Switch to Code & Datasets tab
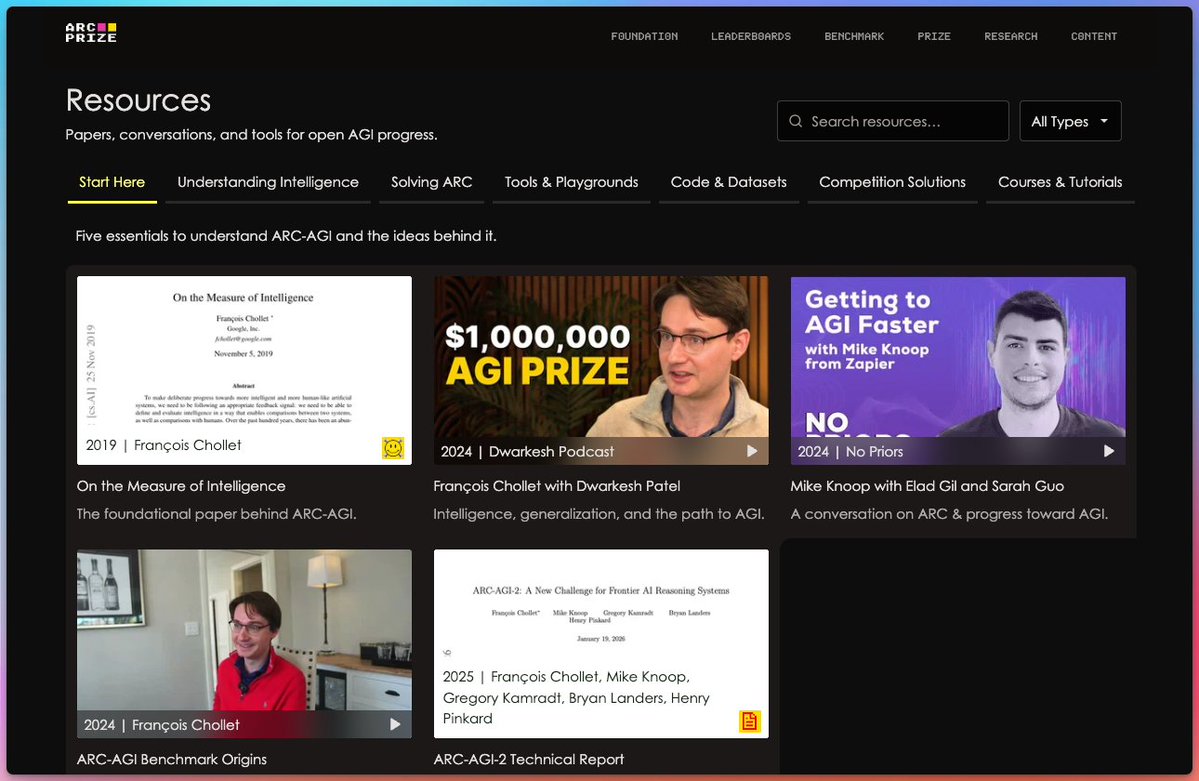The image size is (1199, 781). point(729,182)
